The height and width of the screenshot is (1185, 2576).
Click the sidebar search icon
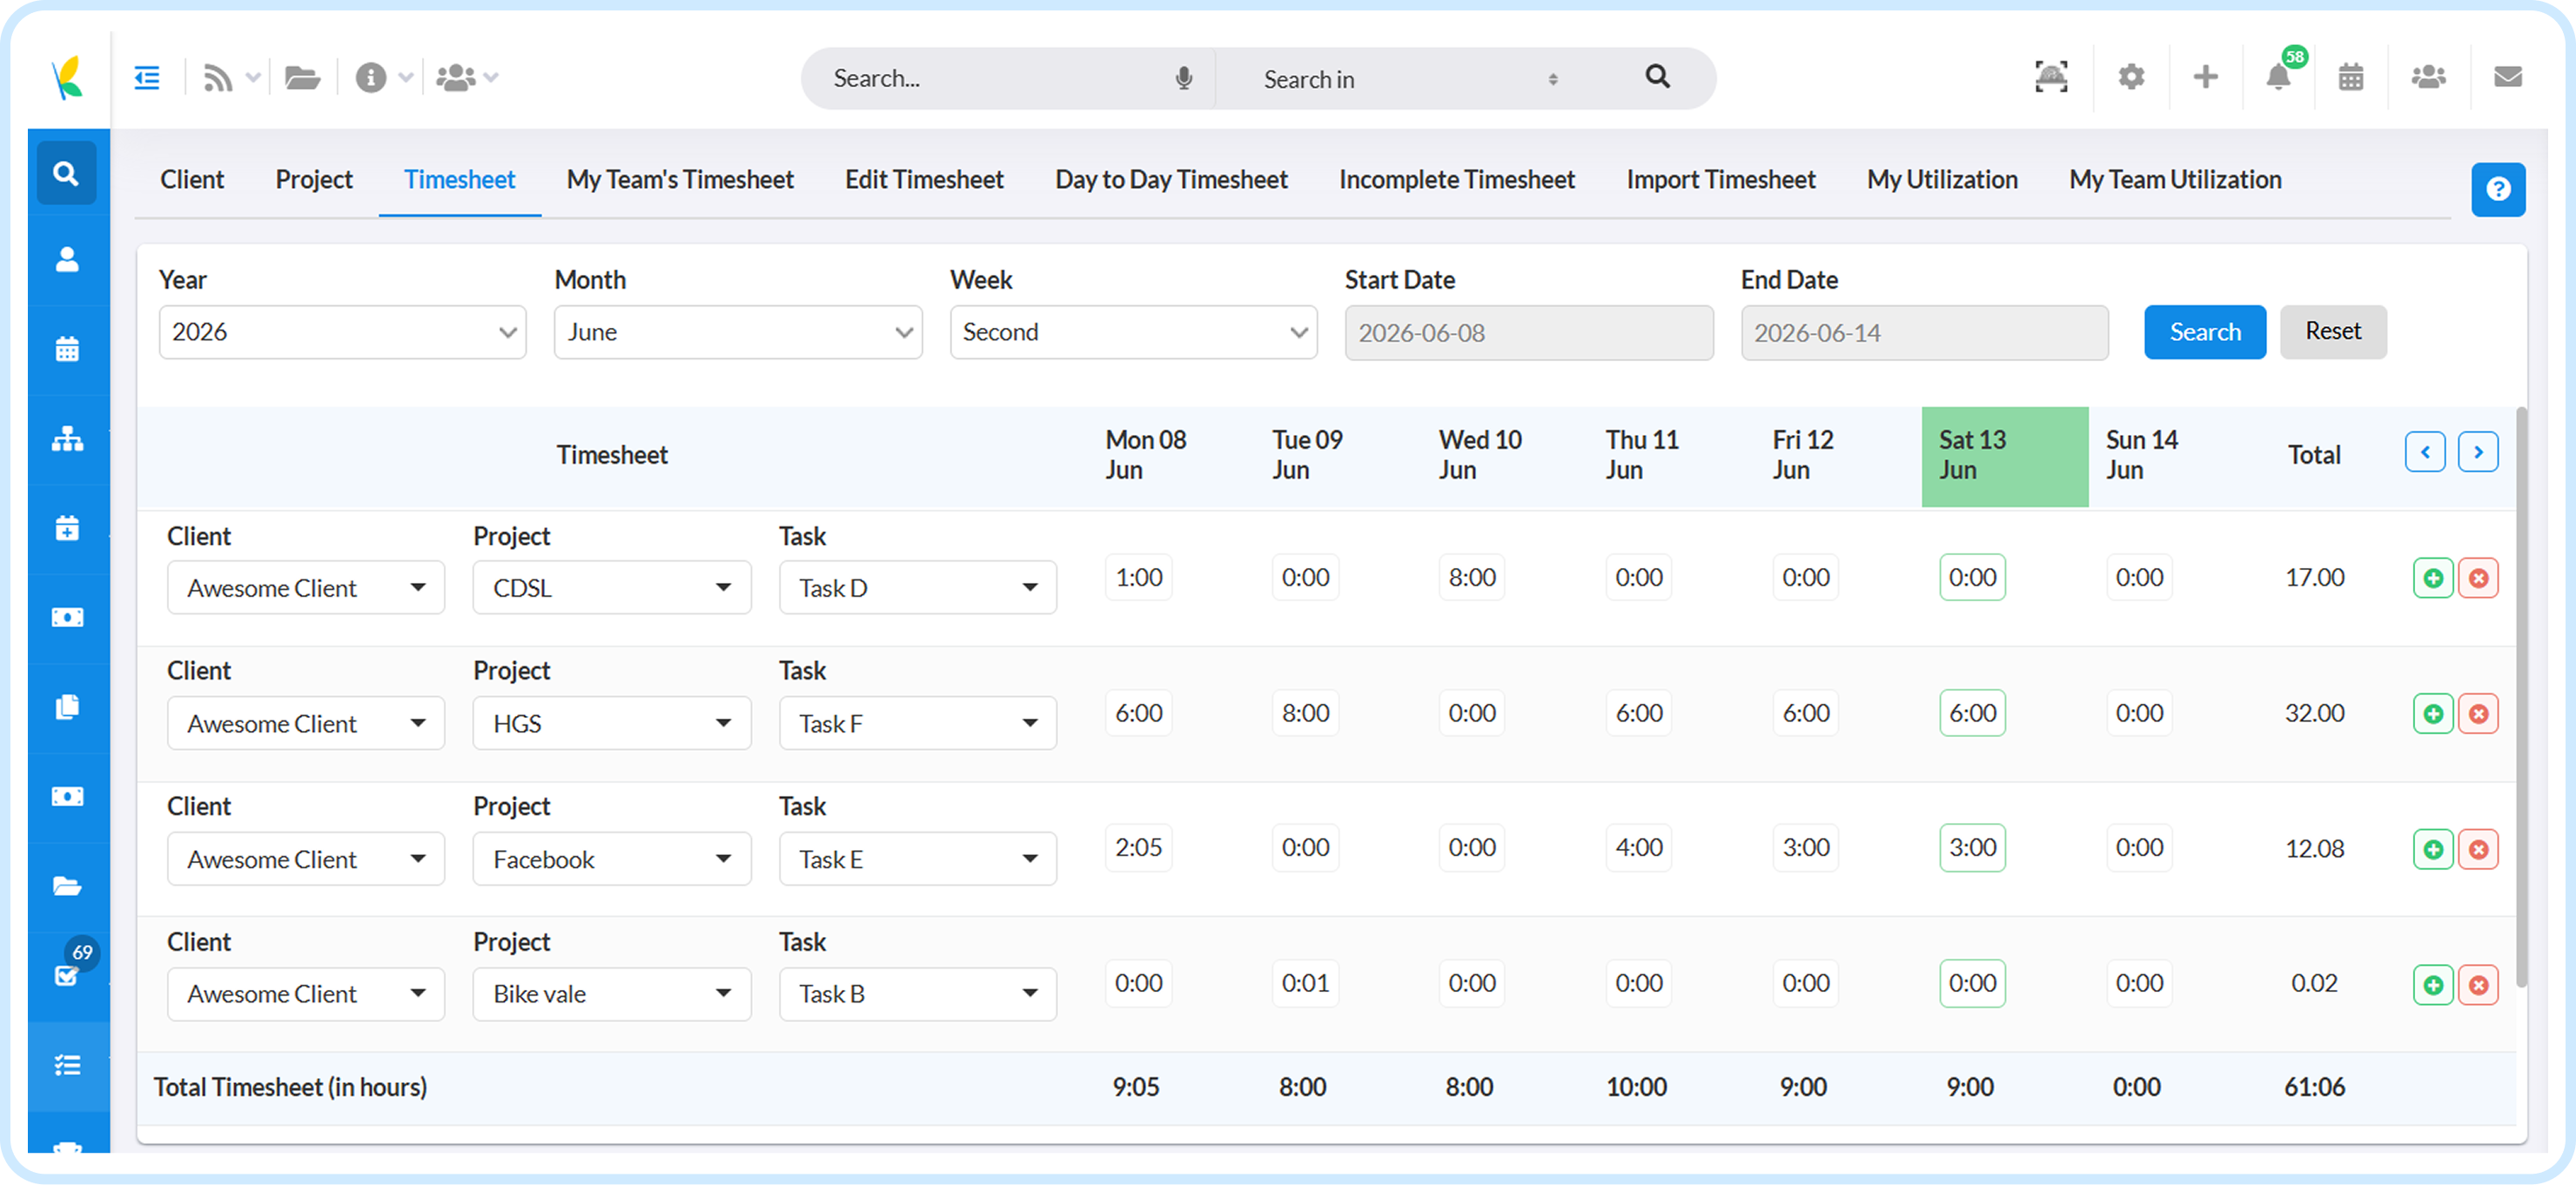66,173
